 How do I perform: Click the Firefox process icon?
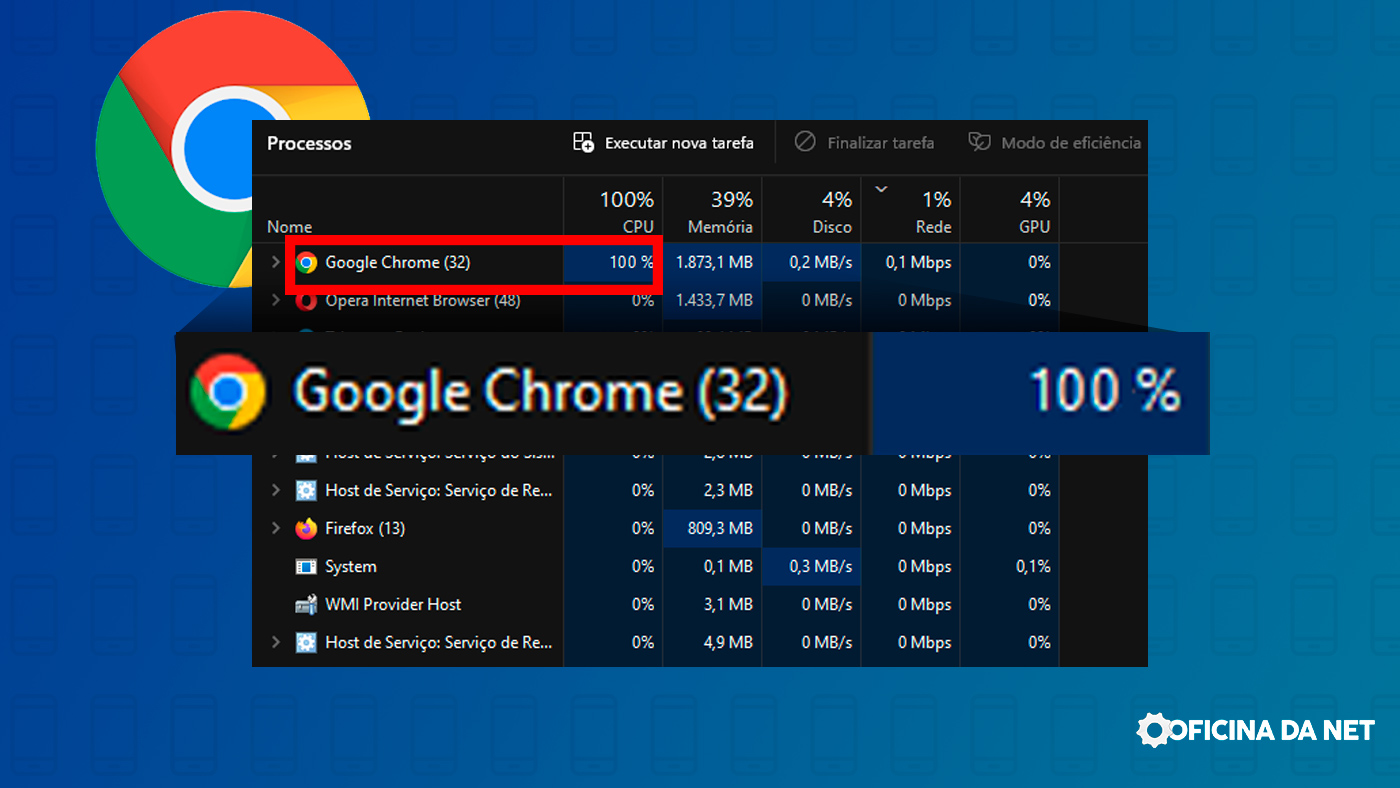pos(305,528)
